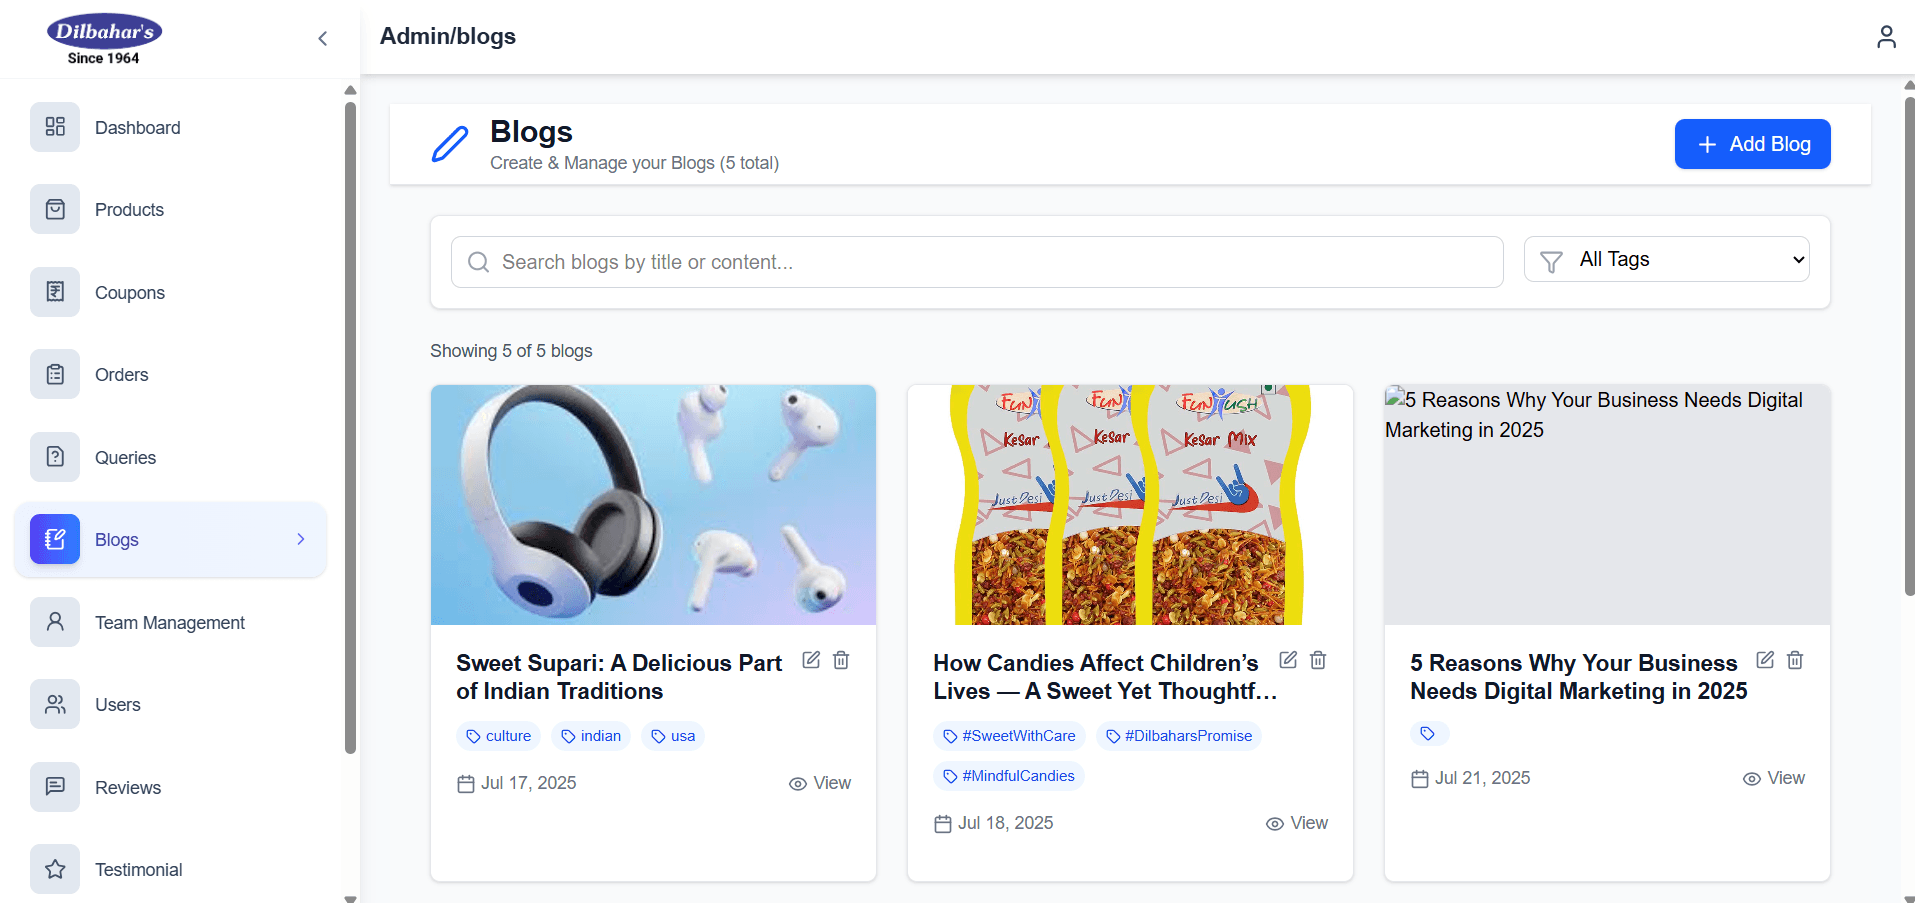This screenshot has width=1915, height=903.
Task: Collapse the sidebar with the chevron
Action: click(322, 38)
